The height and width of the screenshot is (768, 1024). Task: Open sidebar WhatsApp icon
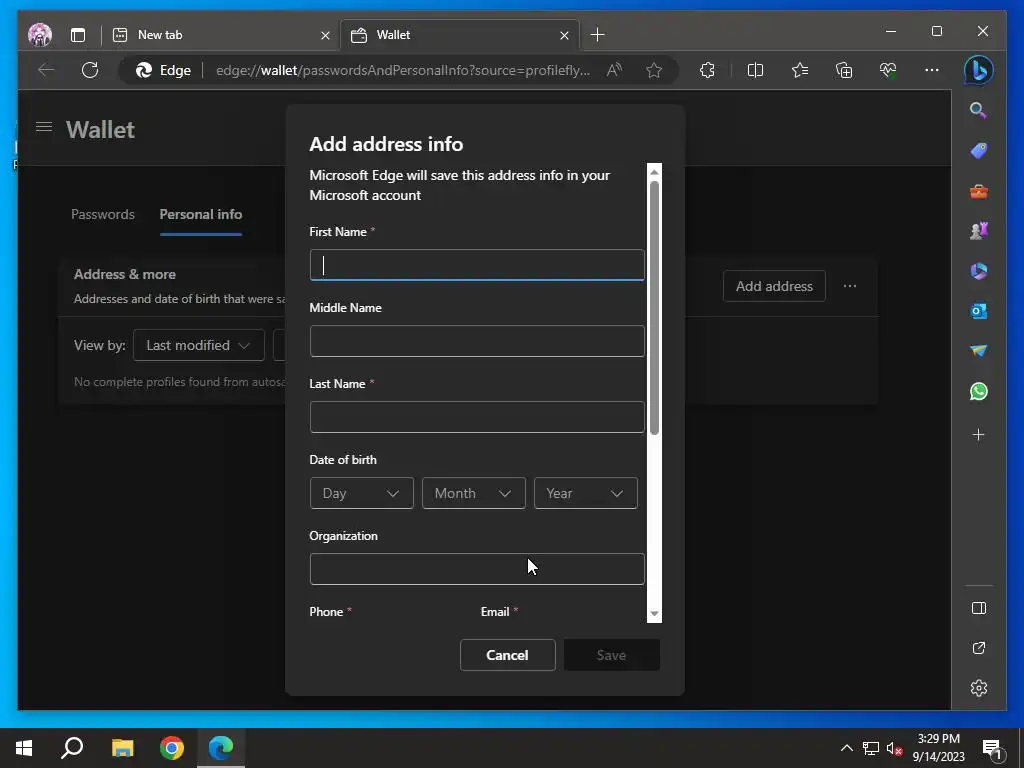point(978,391)
